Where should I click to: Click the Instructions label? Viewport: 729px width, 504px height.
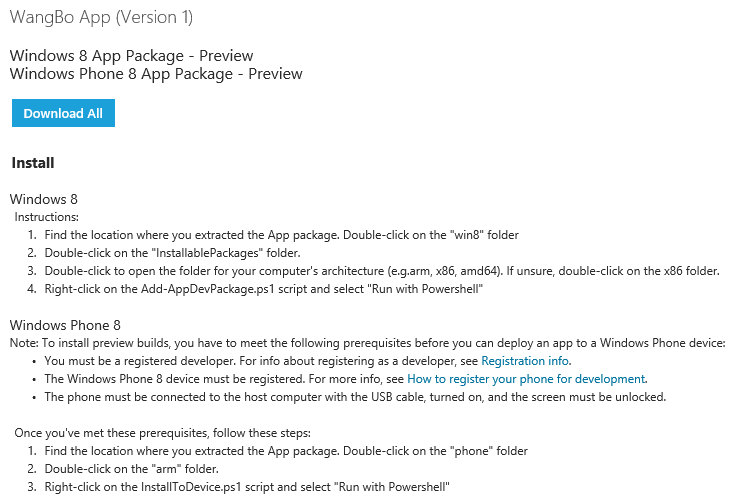pos(46,217)
